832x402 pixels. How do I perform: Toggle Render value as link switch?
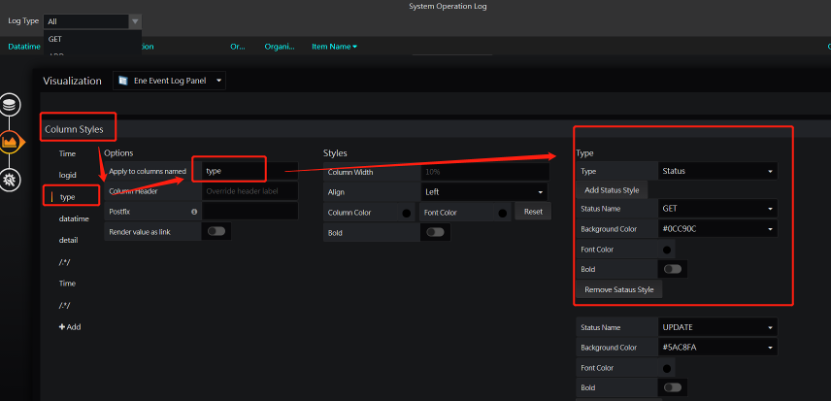pos(216,231)
